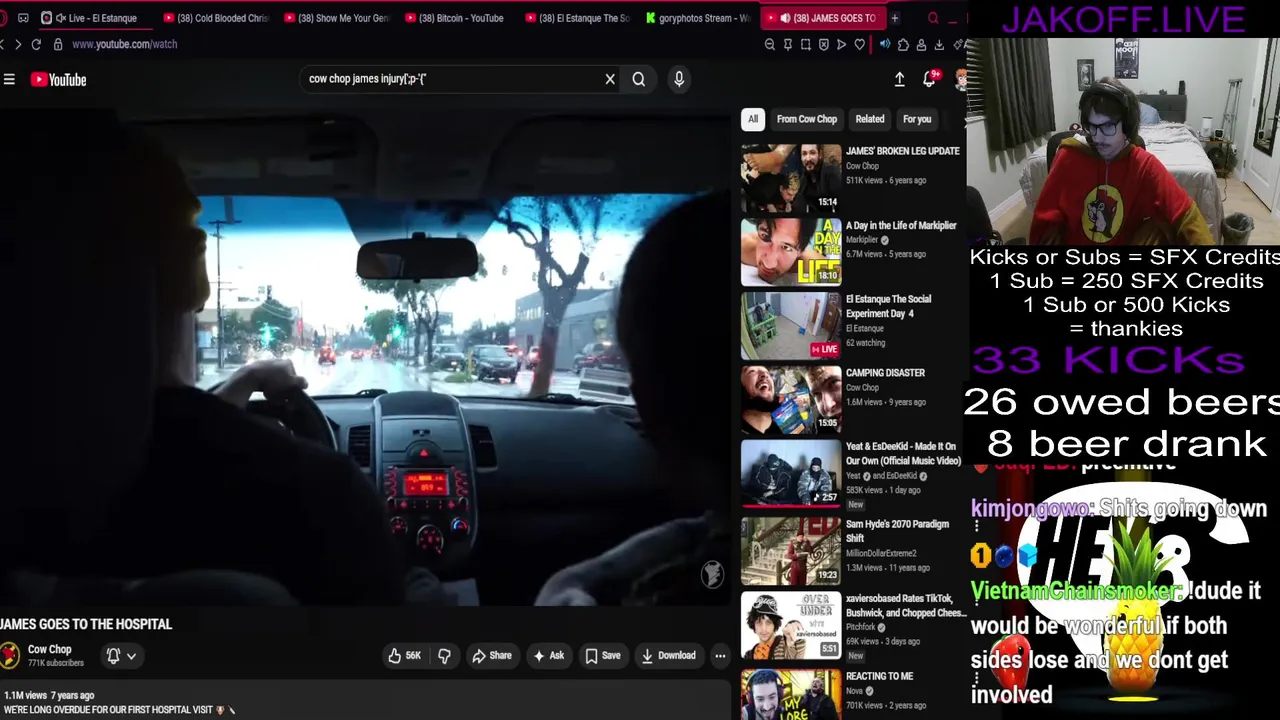Switch to Show Me Your Genitals tab
Screen dimensions: 1280x720
tap(337, 18)
